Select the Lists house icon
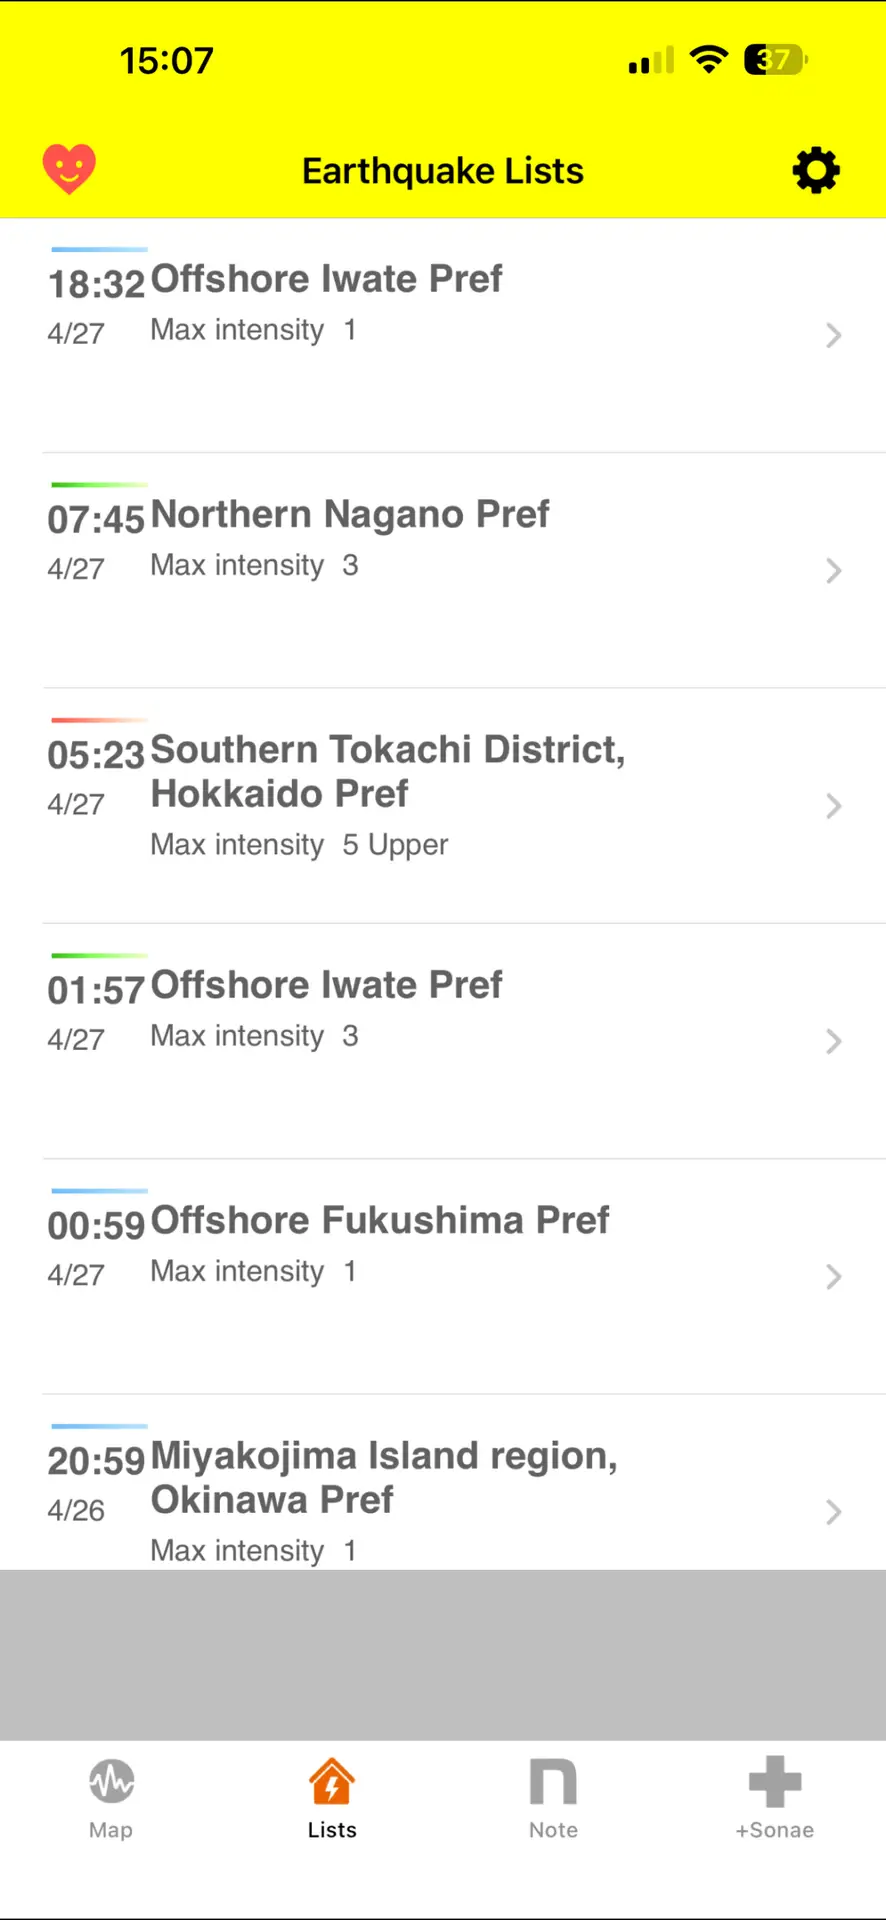Image resolution: width=886 pixels, height=1920 pixels. 332,1782
